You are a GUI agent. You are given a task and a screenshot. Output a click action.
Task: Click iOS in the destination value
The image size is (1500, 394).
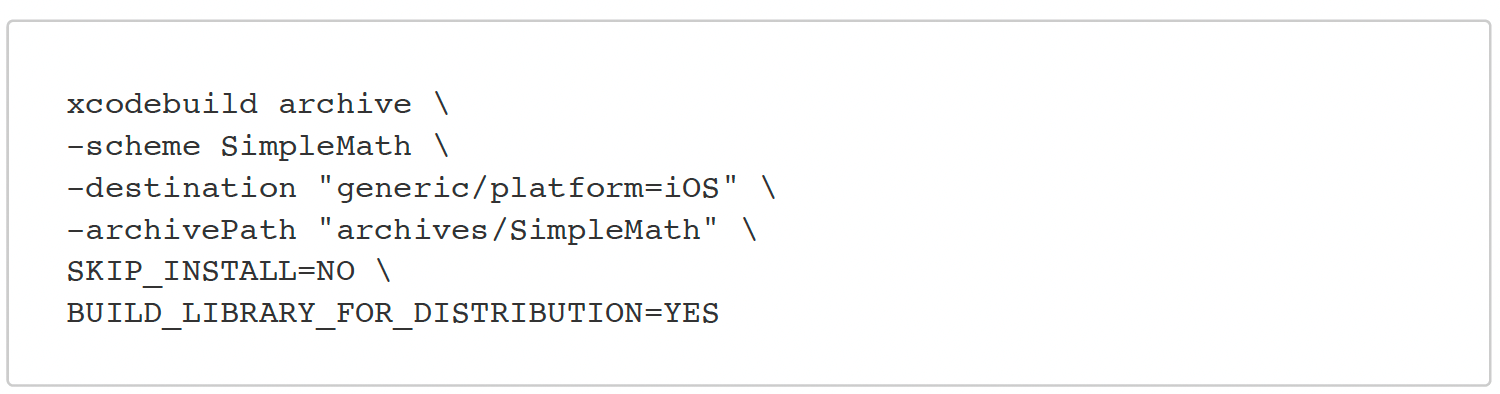pyautogui.click(x=691, y=188)
